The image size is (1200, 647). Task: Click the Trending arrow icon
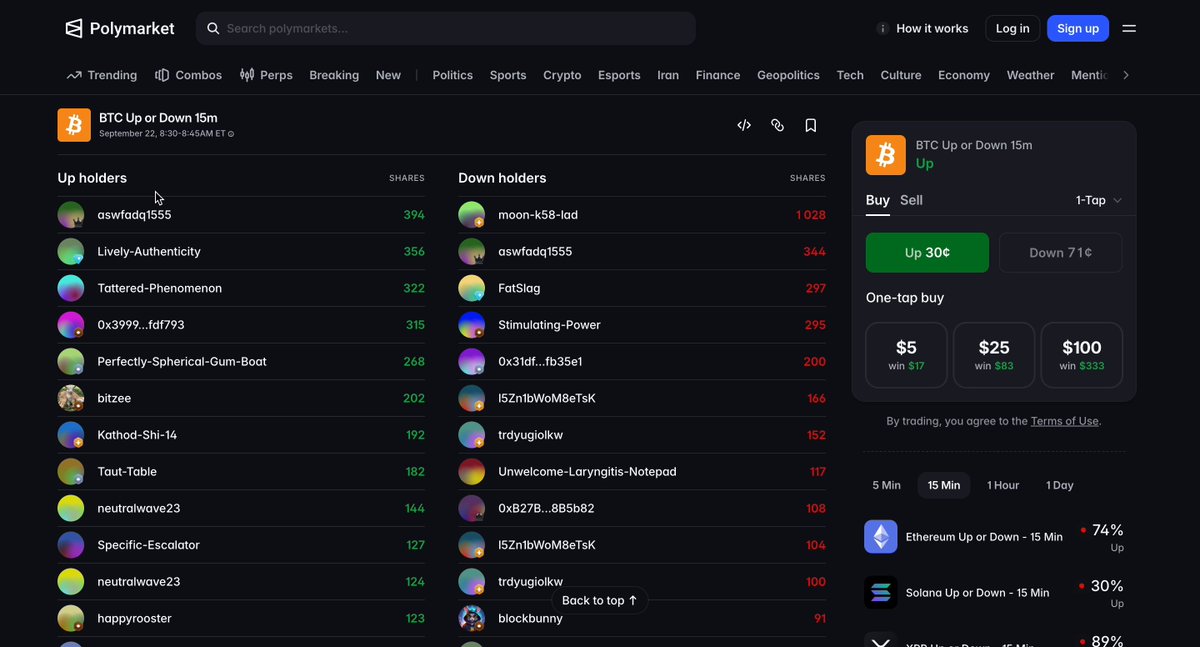[x=74, y=75]
